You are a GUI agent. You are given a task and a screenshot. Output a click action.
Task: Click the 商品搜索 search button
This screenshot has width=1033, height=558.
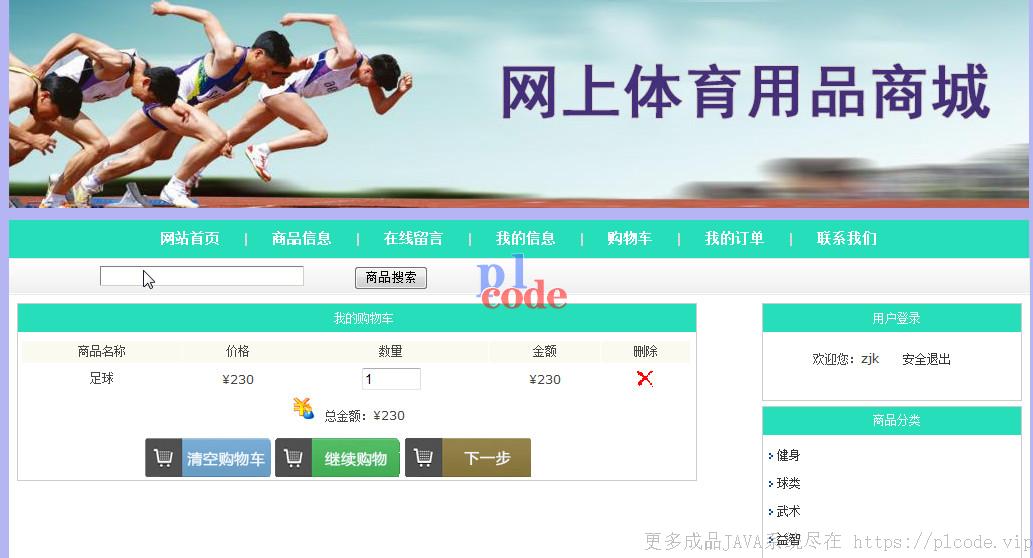391,278
